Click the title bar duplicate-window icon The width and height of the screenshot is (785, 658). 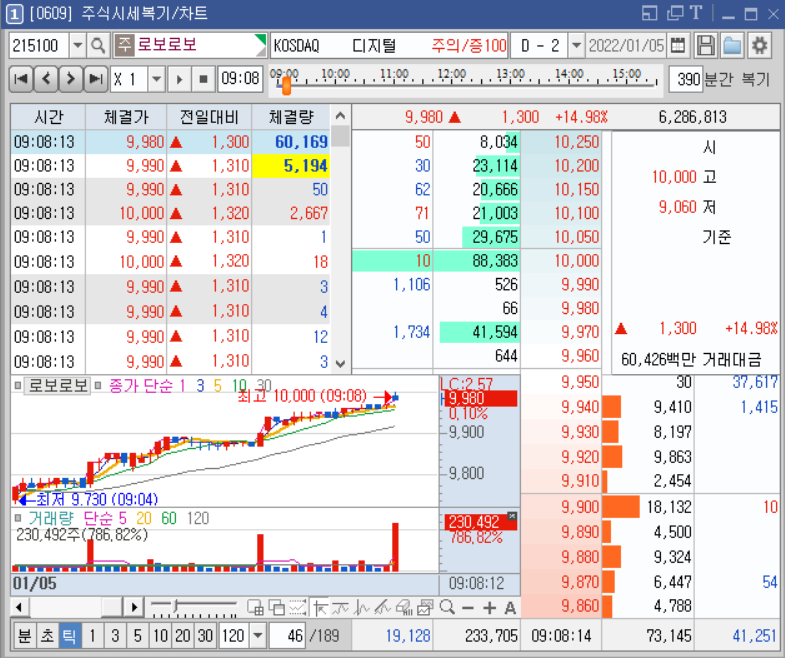(x=675, y=14)
